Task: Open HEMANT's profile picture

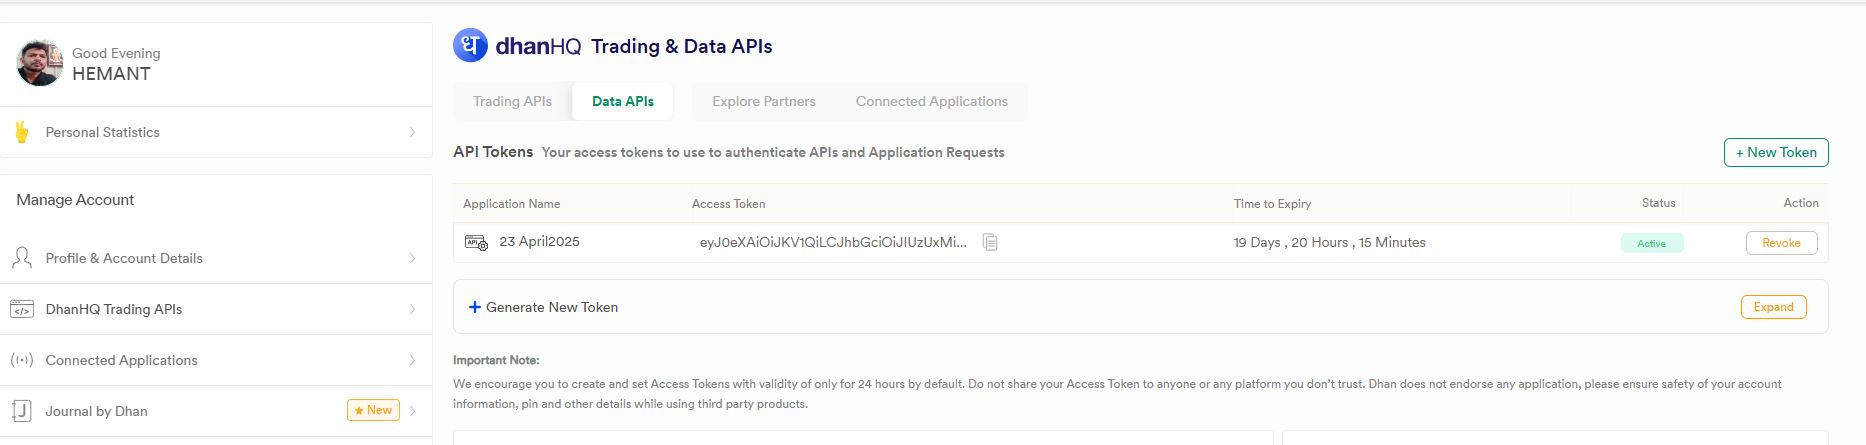Action: (40, 63)
